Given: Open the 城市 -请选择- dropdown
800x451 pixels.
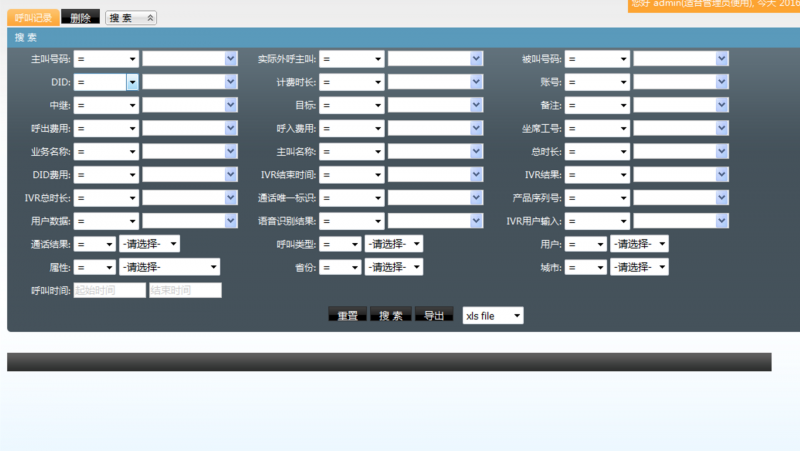Looking at the screenshot, I should [639, 267].
